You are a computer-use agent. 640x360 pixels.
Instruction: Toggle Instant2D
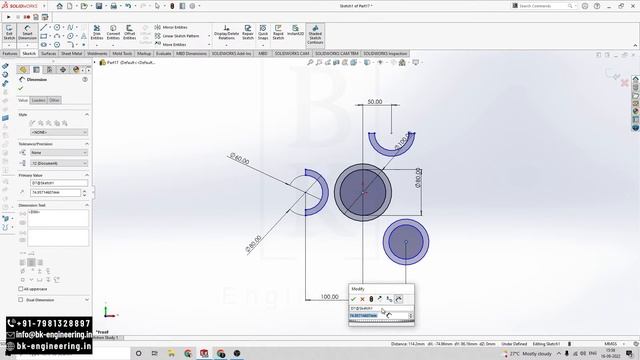click(296, 30)
